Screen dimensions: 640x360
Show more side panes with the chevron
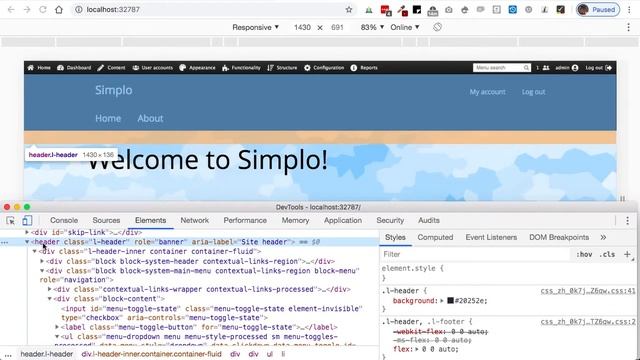[x=603, y=238]
